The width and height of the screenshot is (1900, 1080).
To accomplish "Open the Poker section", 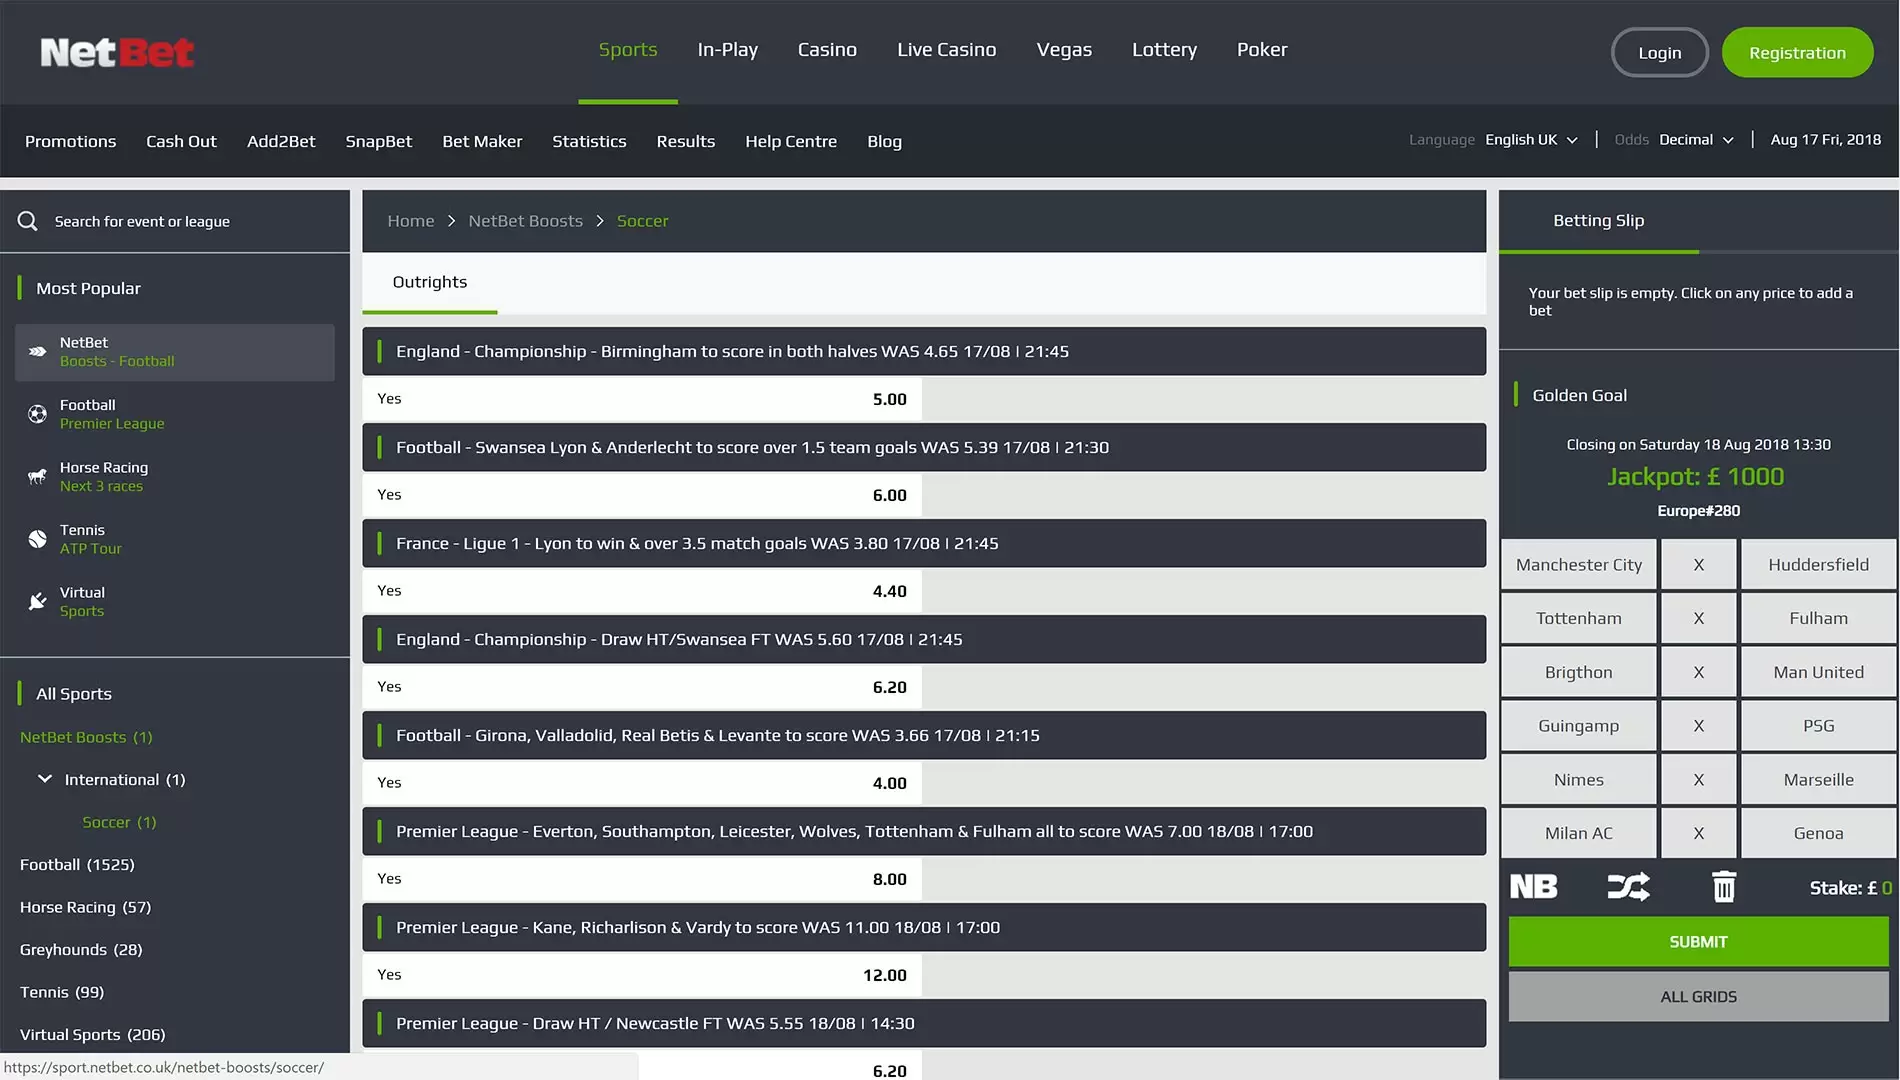I will click(x=1262, y=50).
